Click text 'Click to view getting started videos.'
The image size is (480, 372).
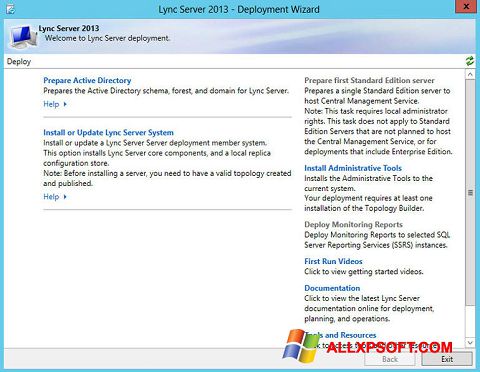click(364, 272)
